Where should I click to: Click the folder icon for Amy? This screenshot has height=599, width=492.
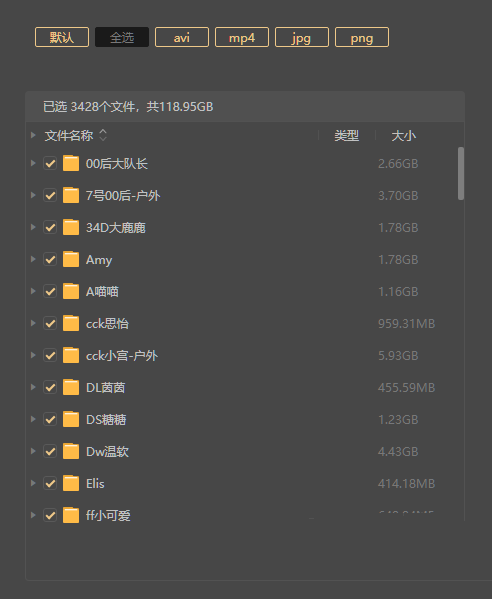(71, 259)
